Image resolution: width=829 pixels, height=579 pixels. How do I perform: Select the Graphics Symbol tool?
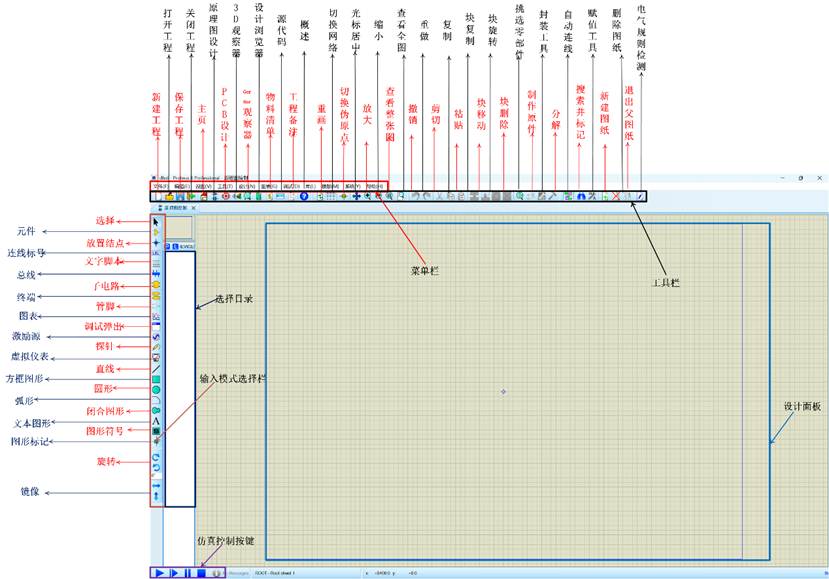[156, 431]
